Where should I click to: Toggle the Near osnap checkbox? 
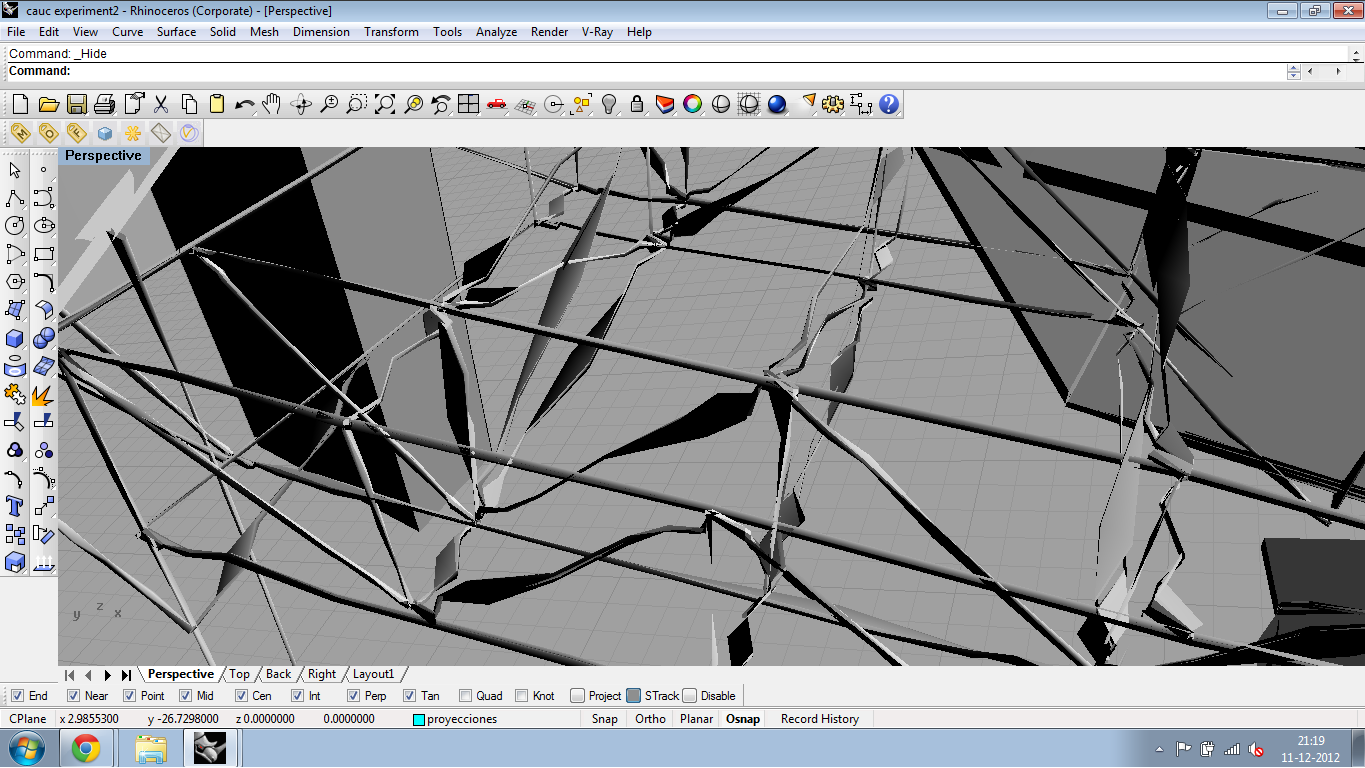[x=73, y=696]
